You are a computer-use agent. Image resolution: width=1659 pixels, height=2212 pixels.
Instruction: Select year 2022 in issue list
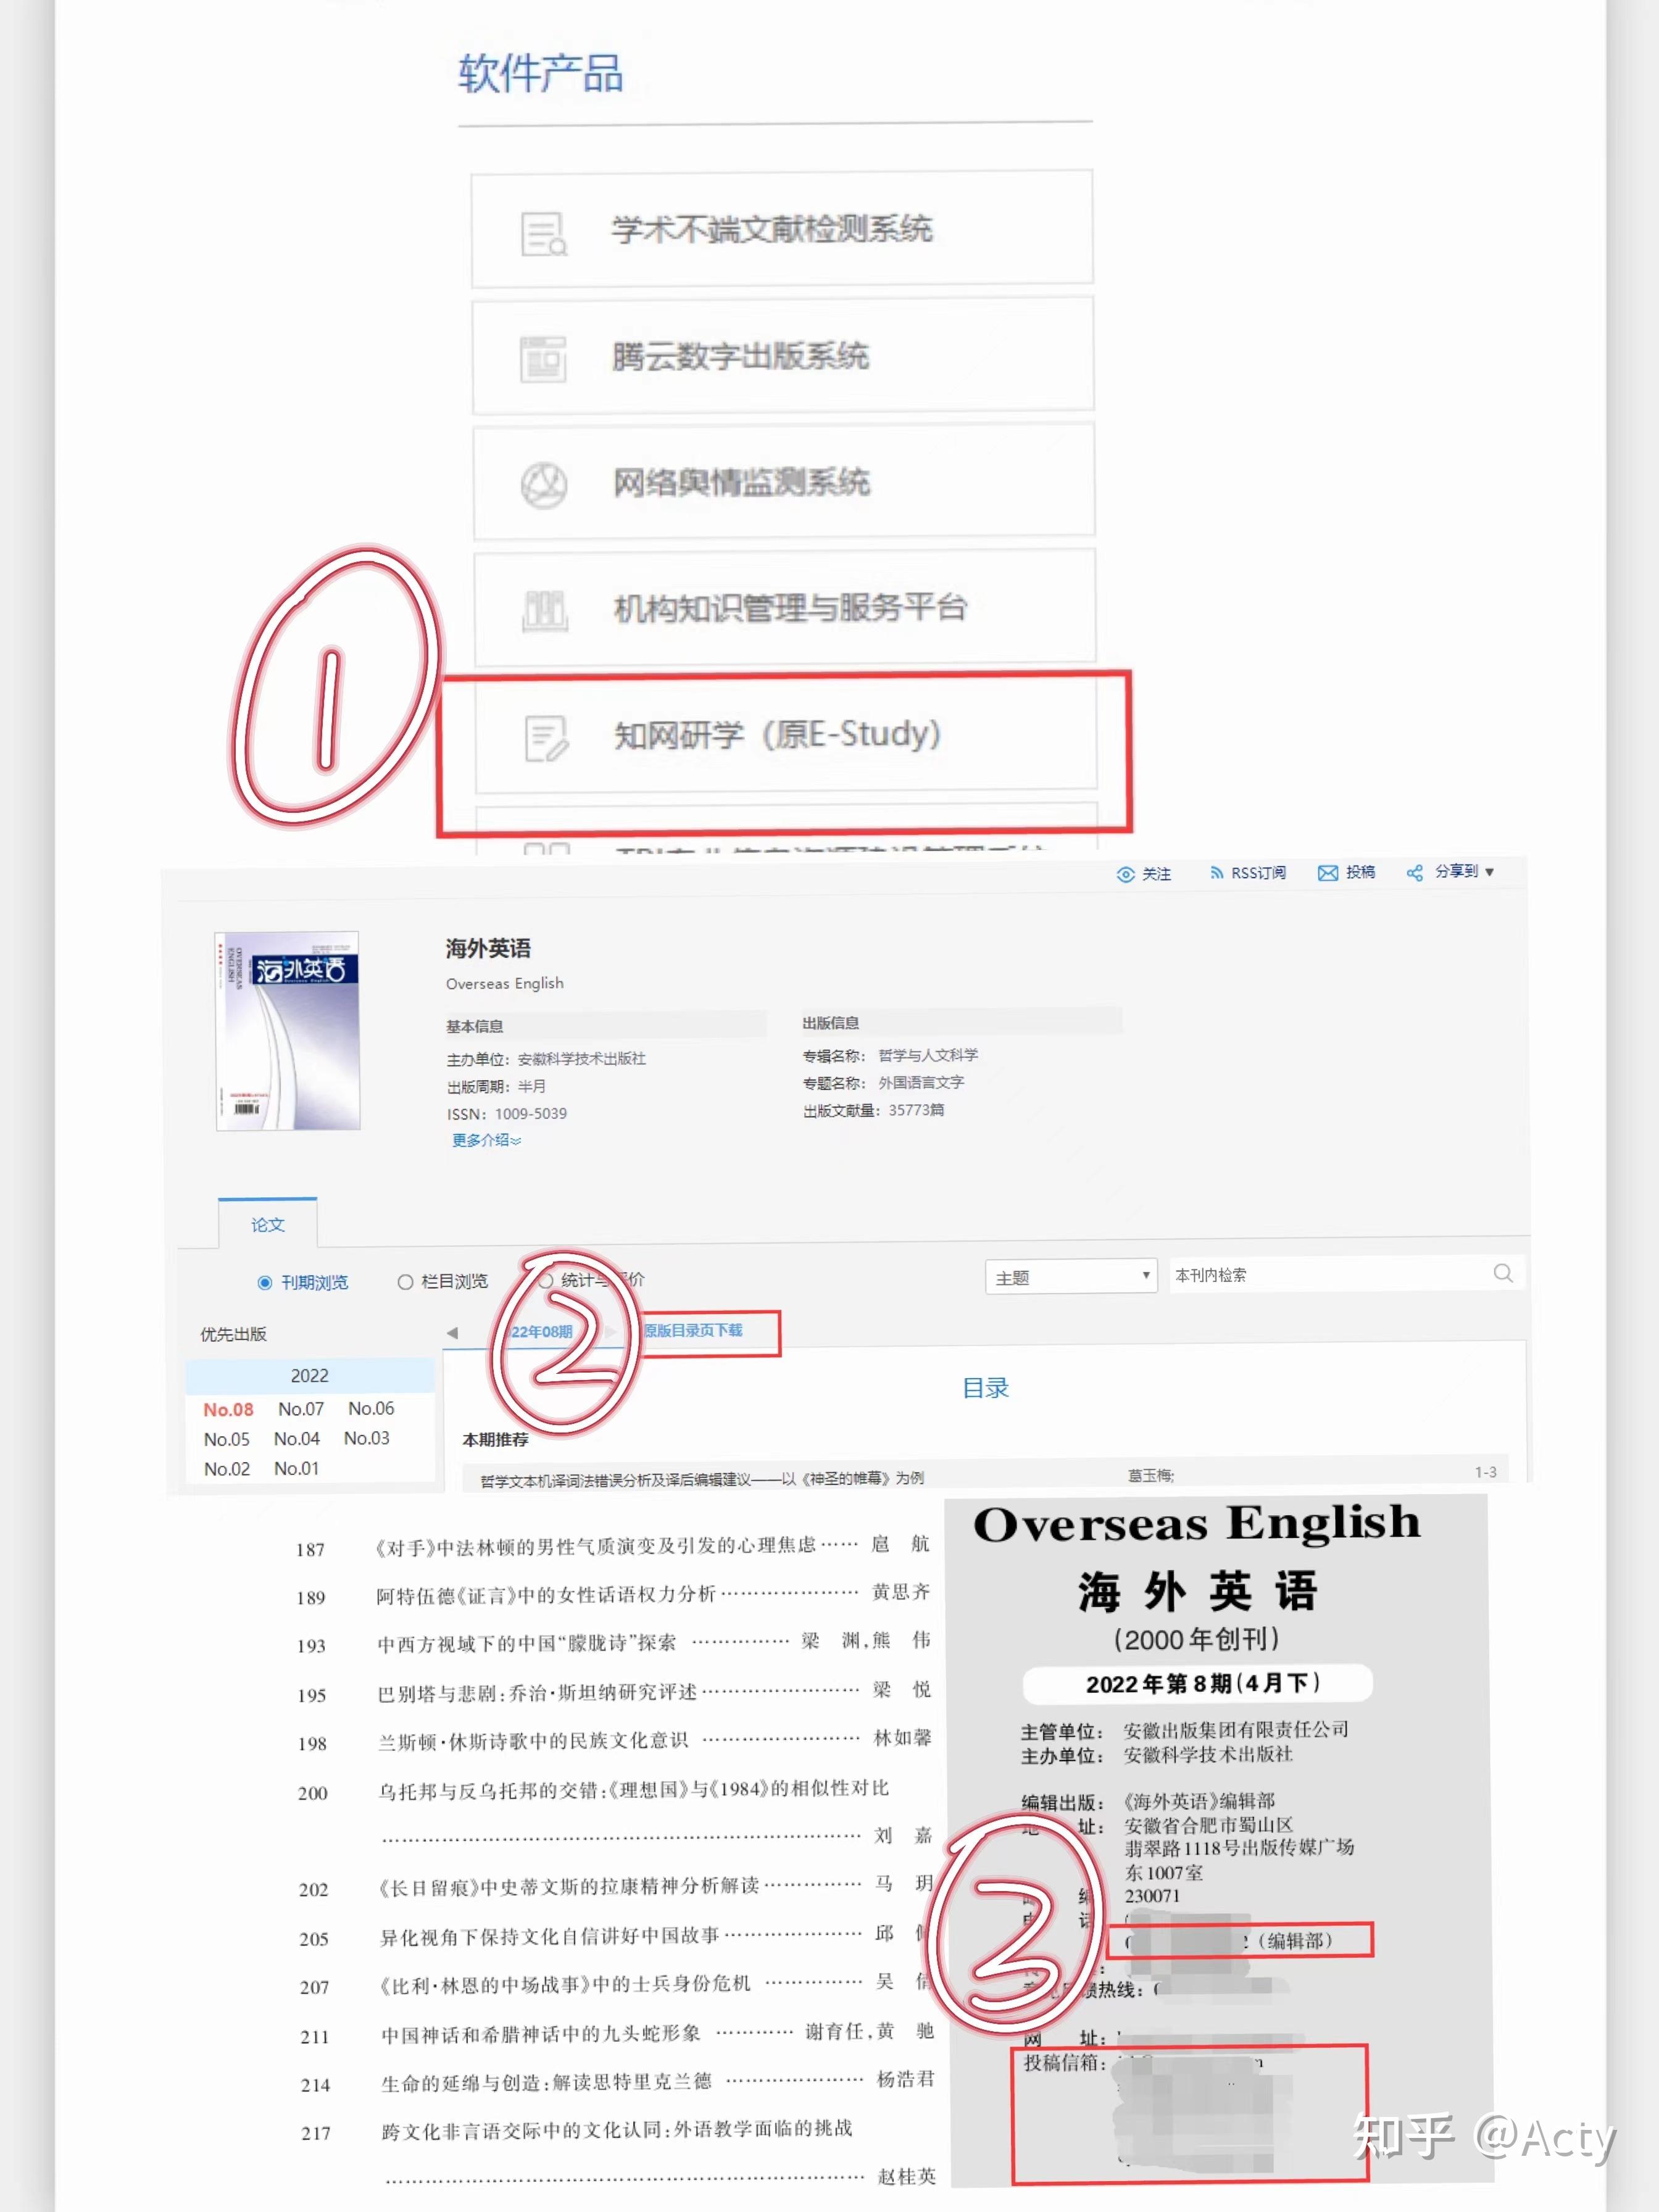pos(309,1376)
